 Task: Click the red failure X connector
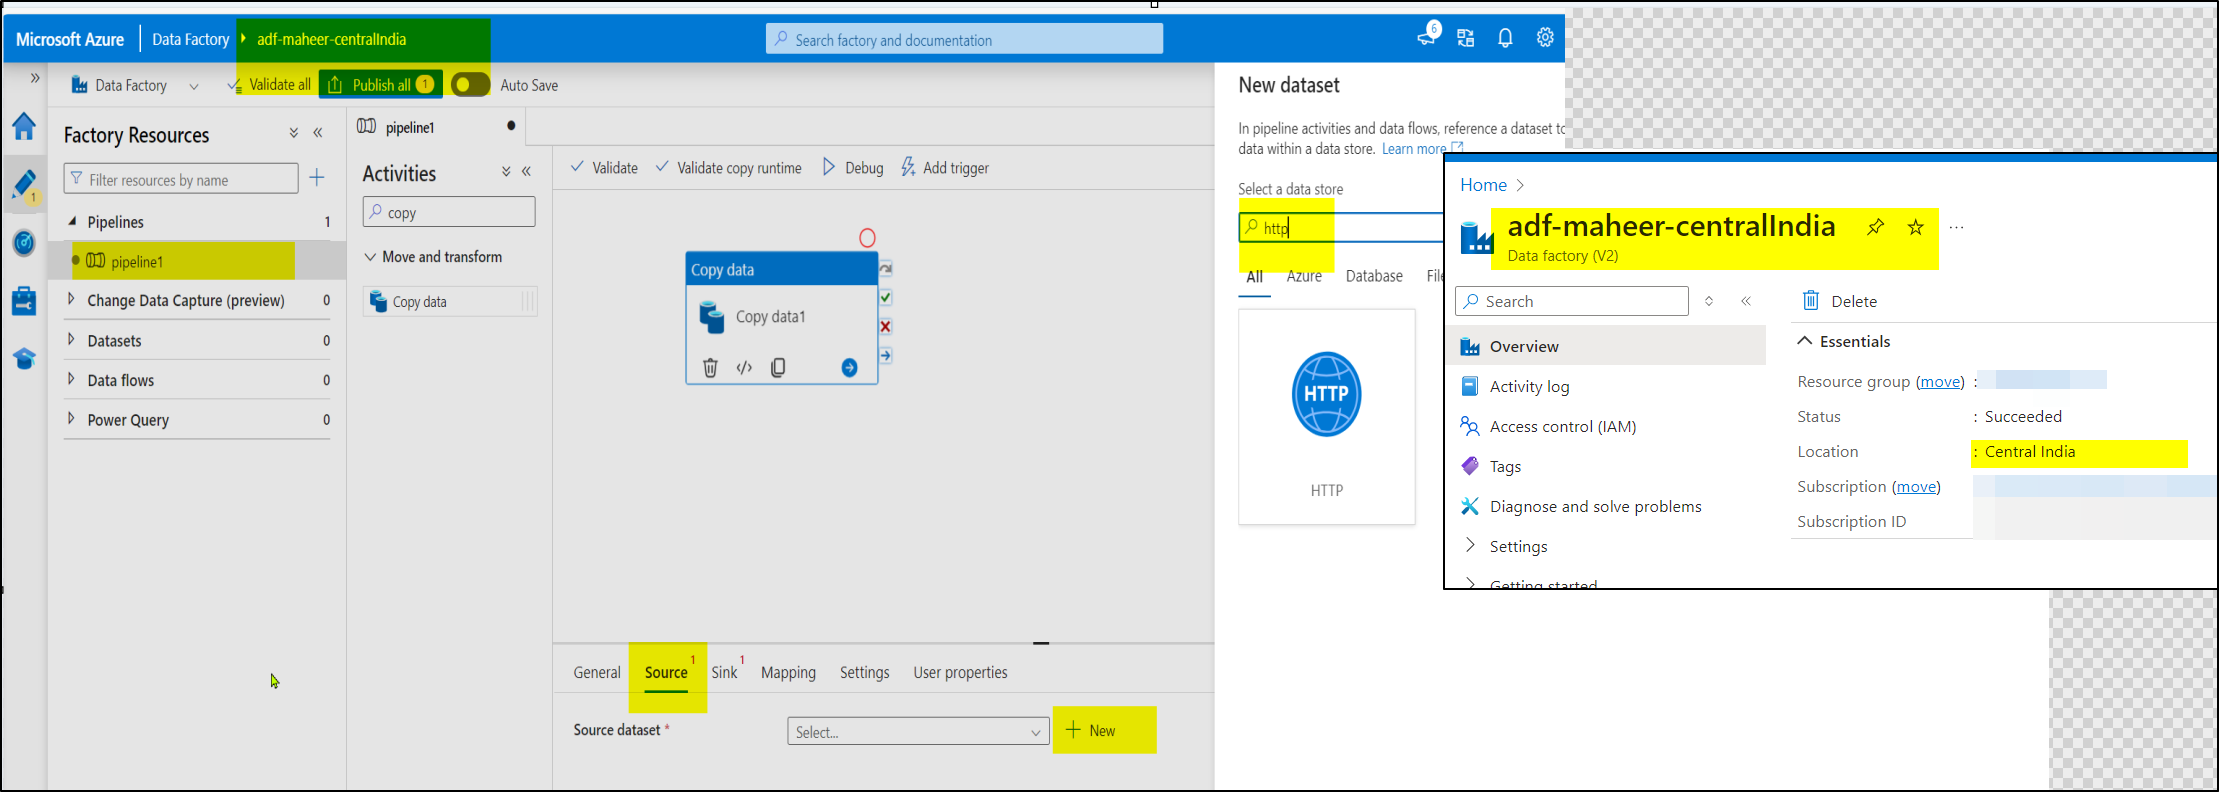click(886, 326)
